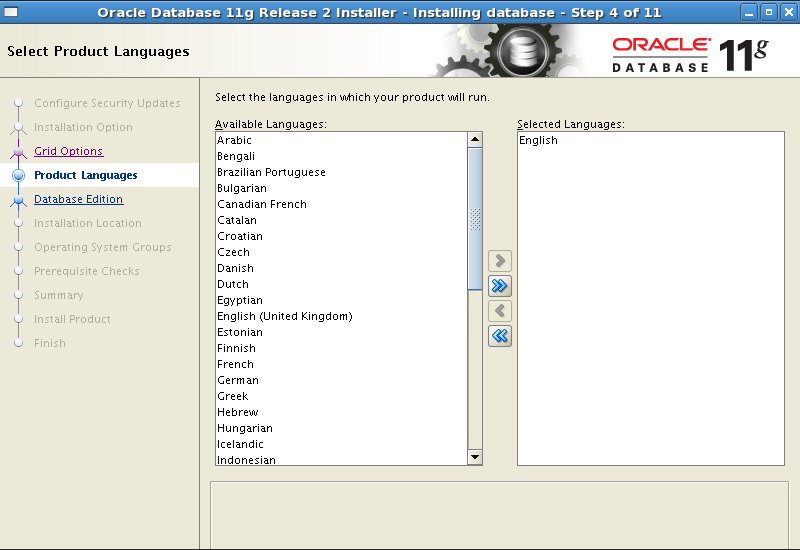Viewport: 800px width, 550px height.
Task: Select Hungarian in Available Languages
Action: click(x=341, y=428)
